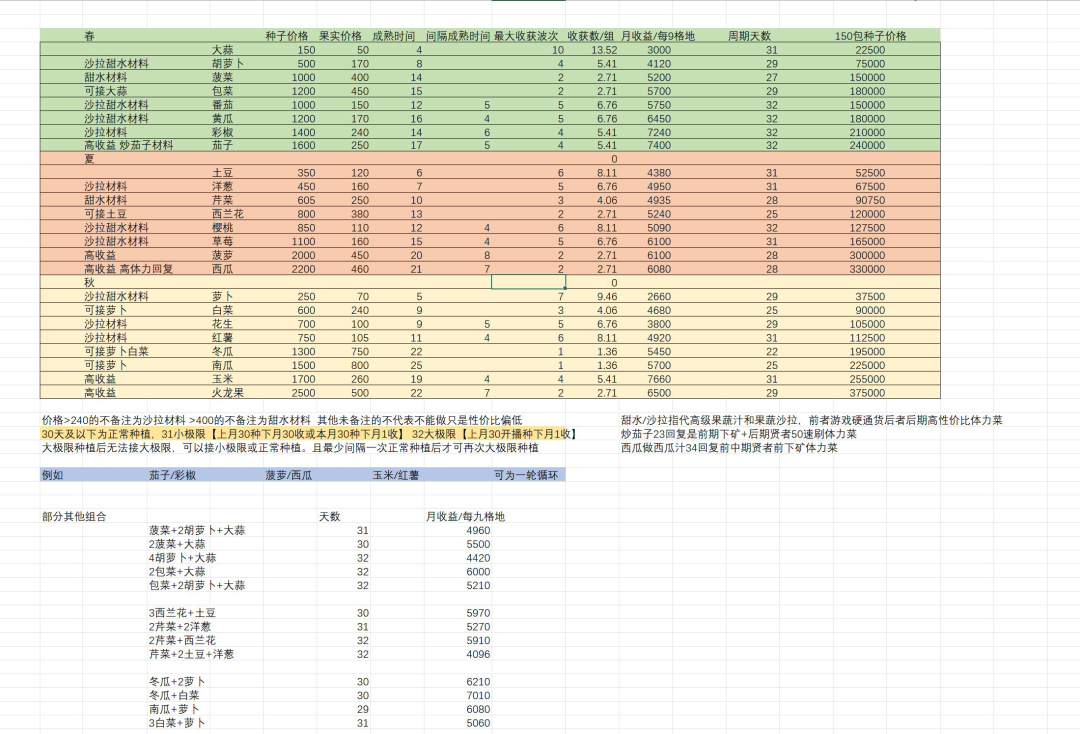This screenshot has height=734, width=1080.
Task: Click the 150-pack price cell '375000'
Action: click(867, 393)
